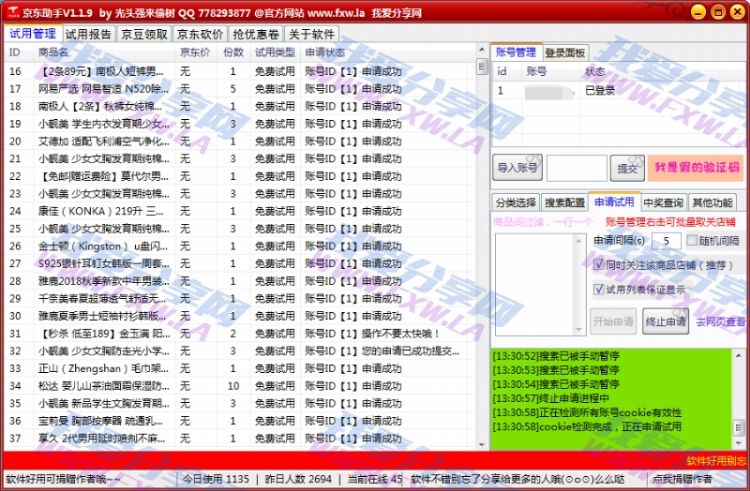Click the 京东助手 app icon in title bar
Viewport: 750px width, 491px height.
point(13,11)
